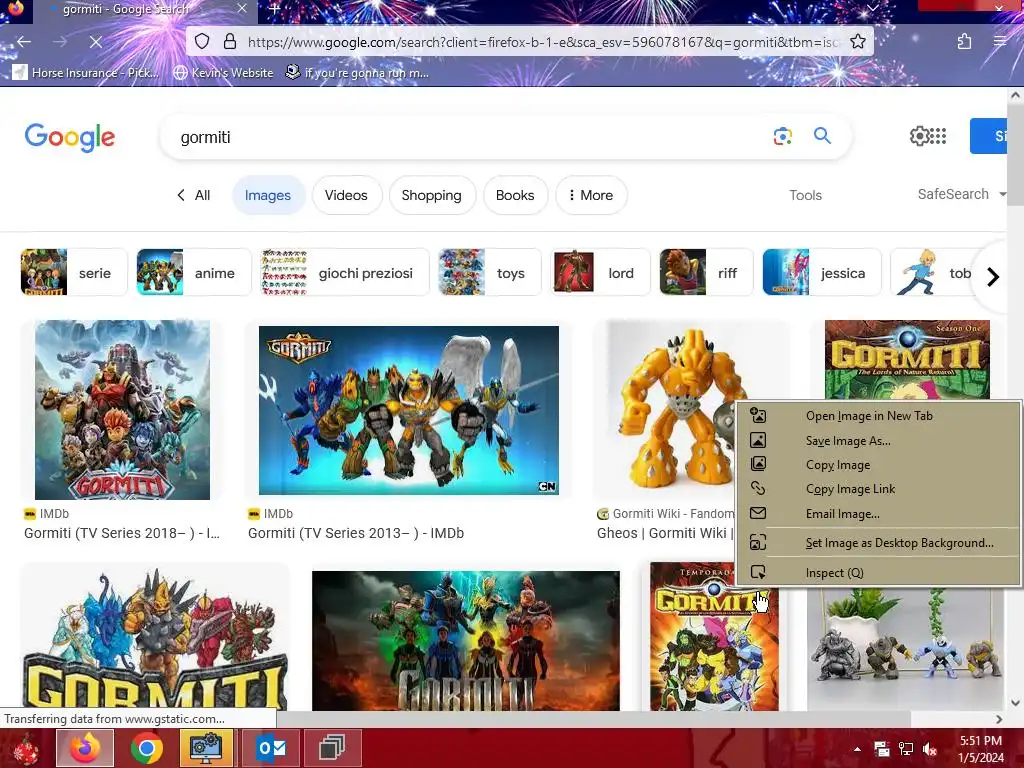Filter images by the anime chip
This screenshot has width=1024, height=768.
pyautogui.click(x=193, y=272)
